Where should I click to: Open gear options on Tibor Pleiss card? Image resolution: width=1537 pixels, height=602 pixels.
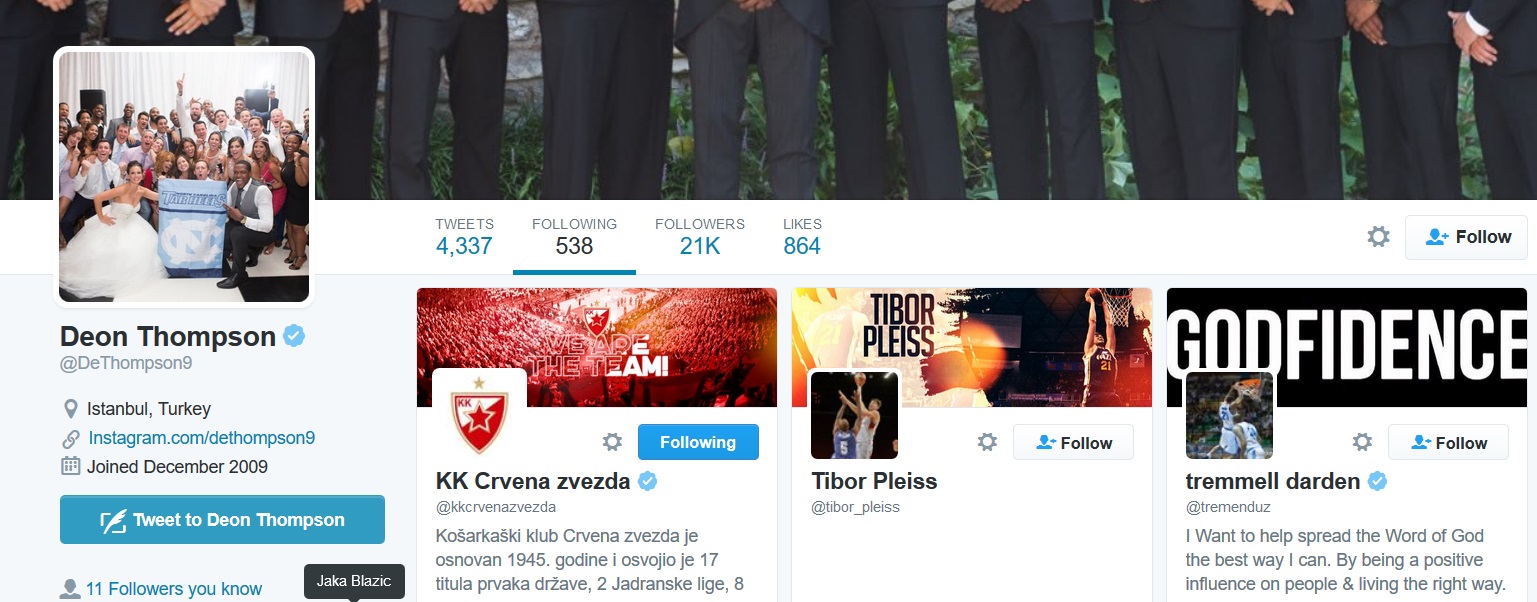coord(987,442)
